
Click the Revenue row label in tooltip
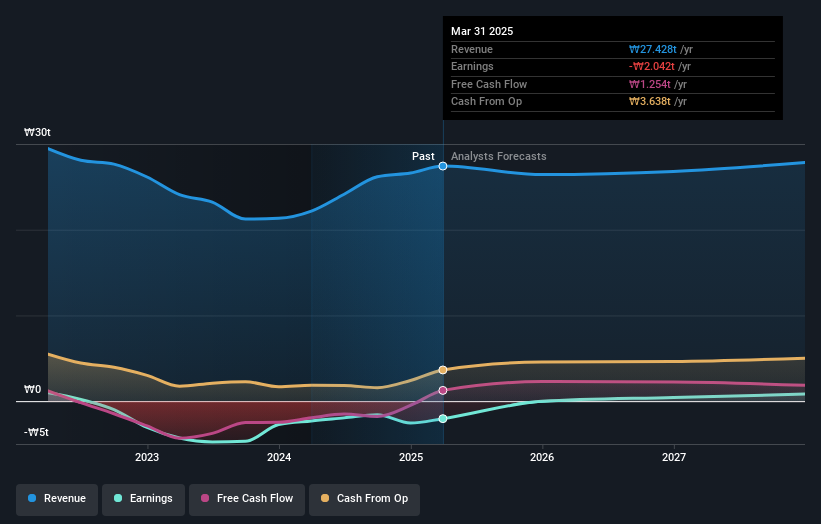click(x=472, y=49)
